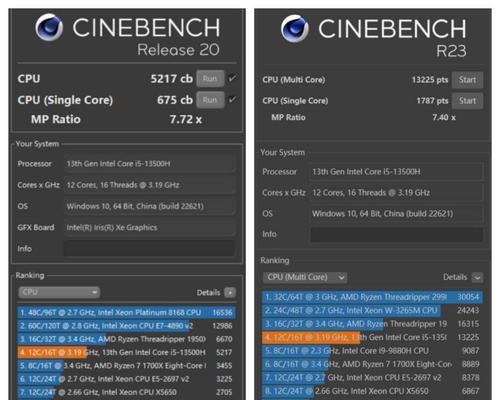Select the Xeon E5-2697 v2 row scoring 3225

127,379
